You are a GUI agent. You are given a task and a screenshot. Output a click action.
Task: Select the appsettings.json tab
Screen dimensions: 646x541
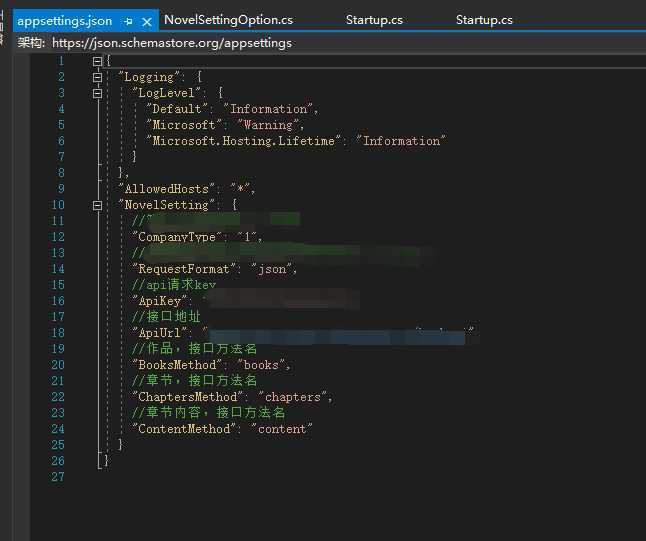click(65, 21)
